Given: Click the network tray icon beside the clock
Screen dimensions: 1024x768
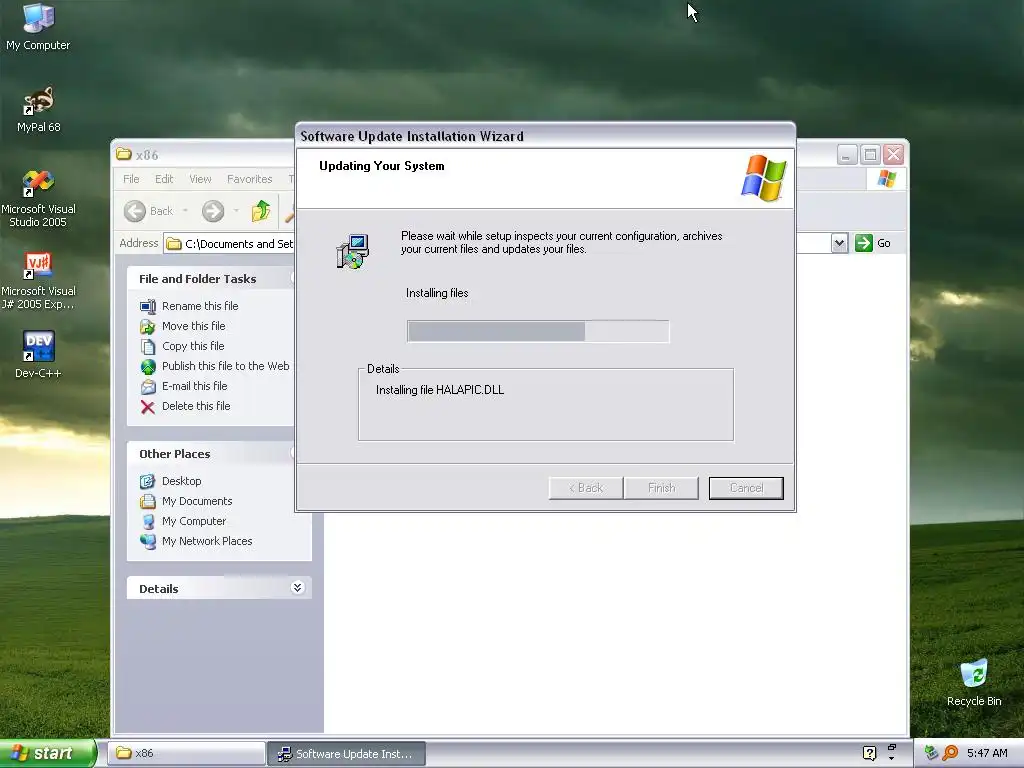Looking at the screenshot, I should tap(931, 753).
